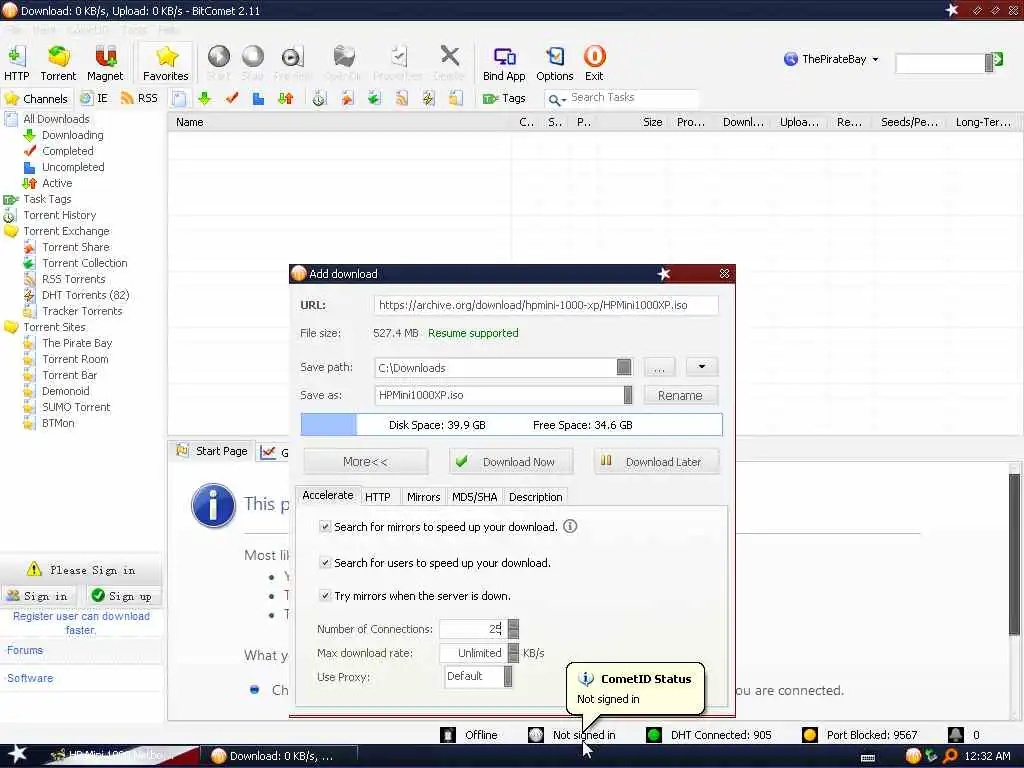The width and height of the screenshot is (1024, 768).
Task: Open the RSS toolbar item
Action: (x=139, y=99)
